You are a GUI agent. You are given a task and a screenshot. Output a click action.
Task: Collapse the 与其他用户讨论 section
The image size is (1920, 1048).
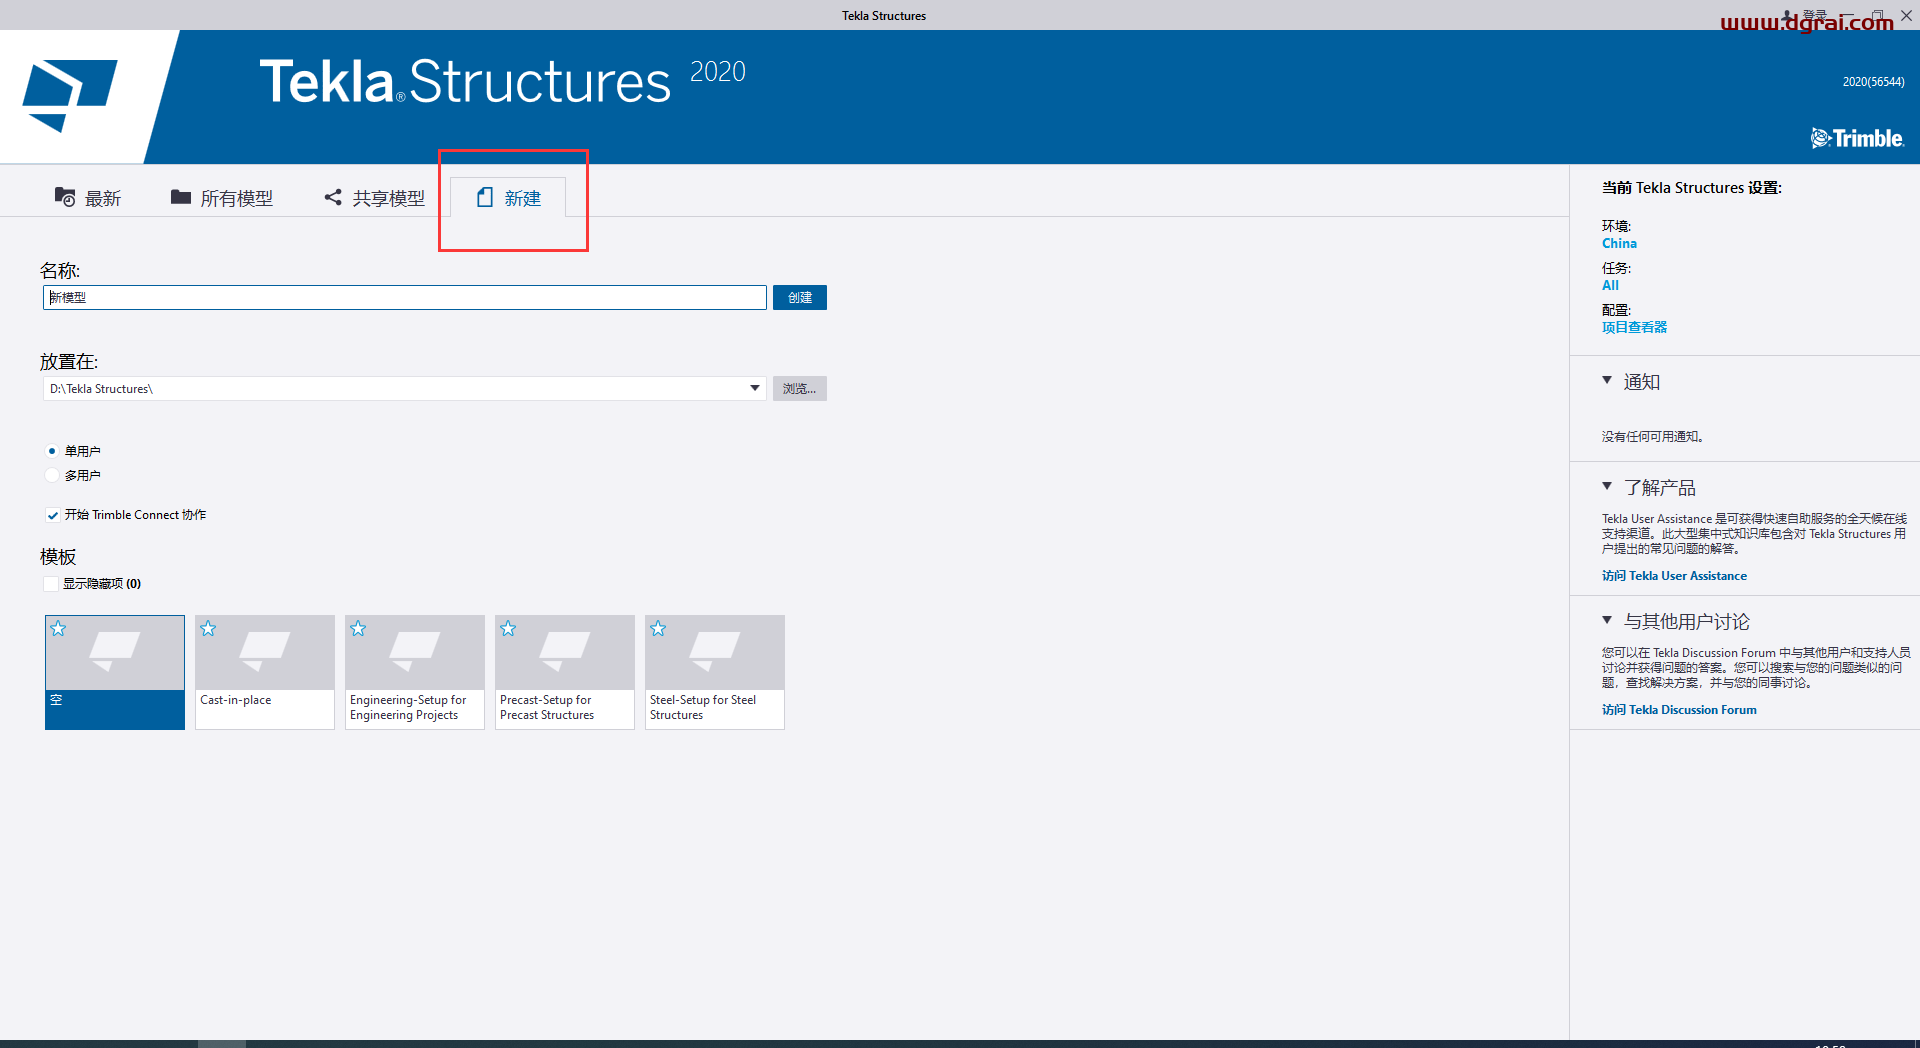(x=1607, y=620)
